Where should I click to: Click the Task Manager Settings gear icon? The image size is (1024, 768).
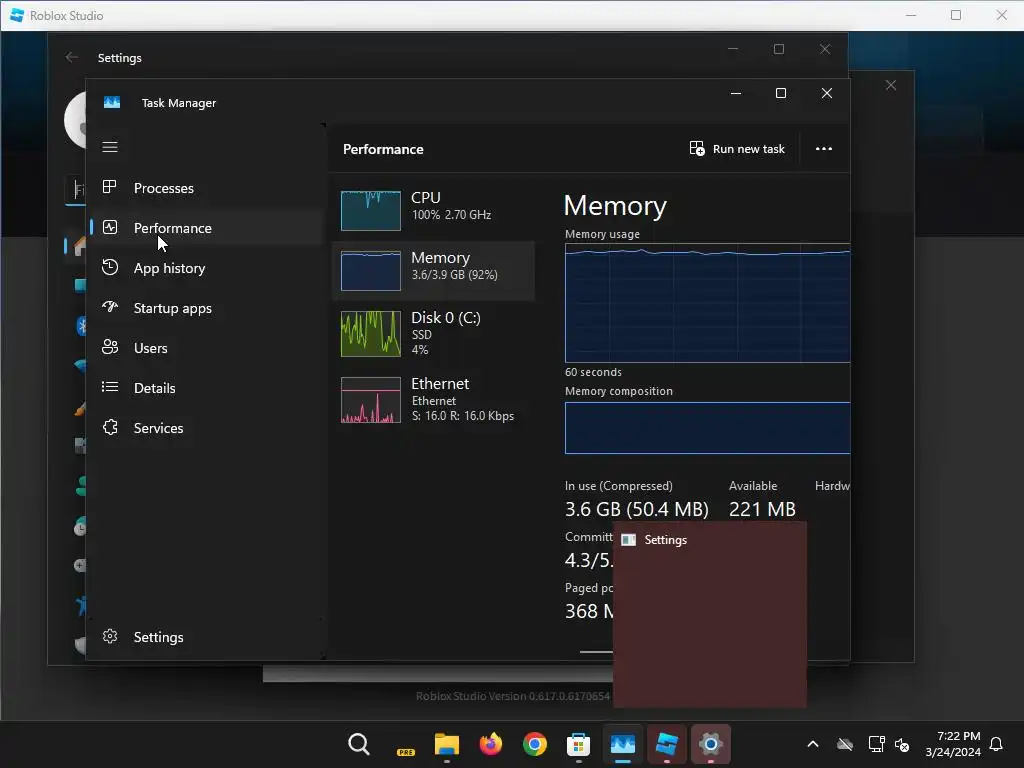[x=110, y=636]
